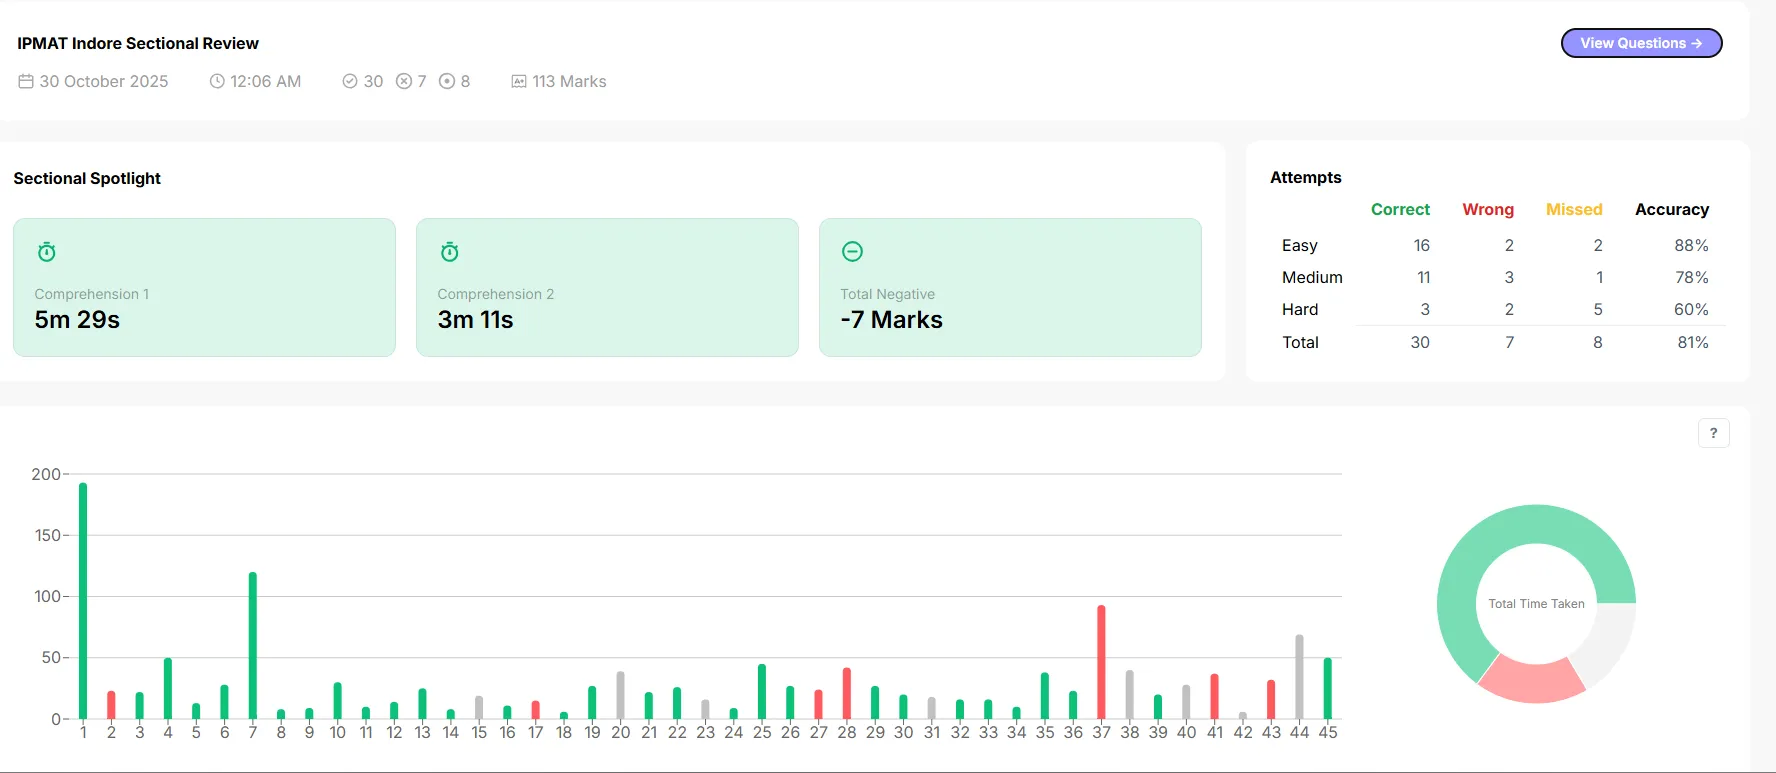Click the marks icon beside 113 Marks
1776x773 pixels.
point(519,81)
